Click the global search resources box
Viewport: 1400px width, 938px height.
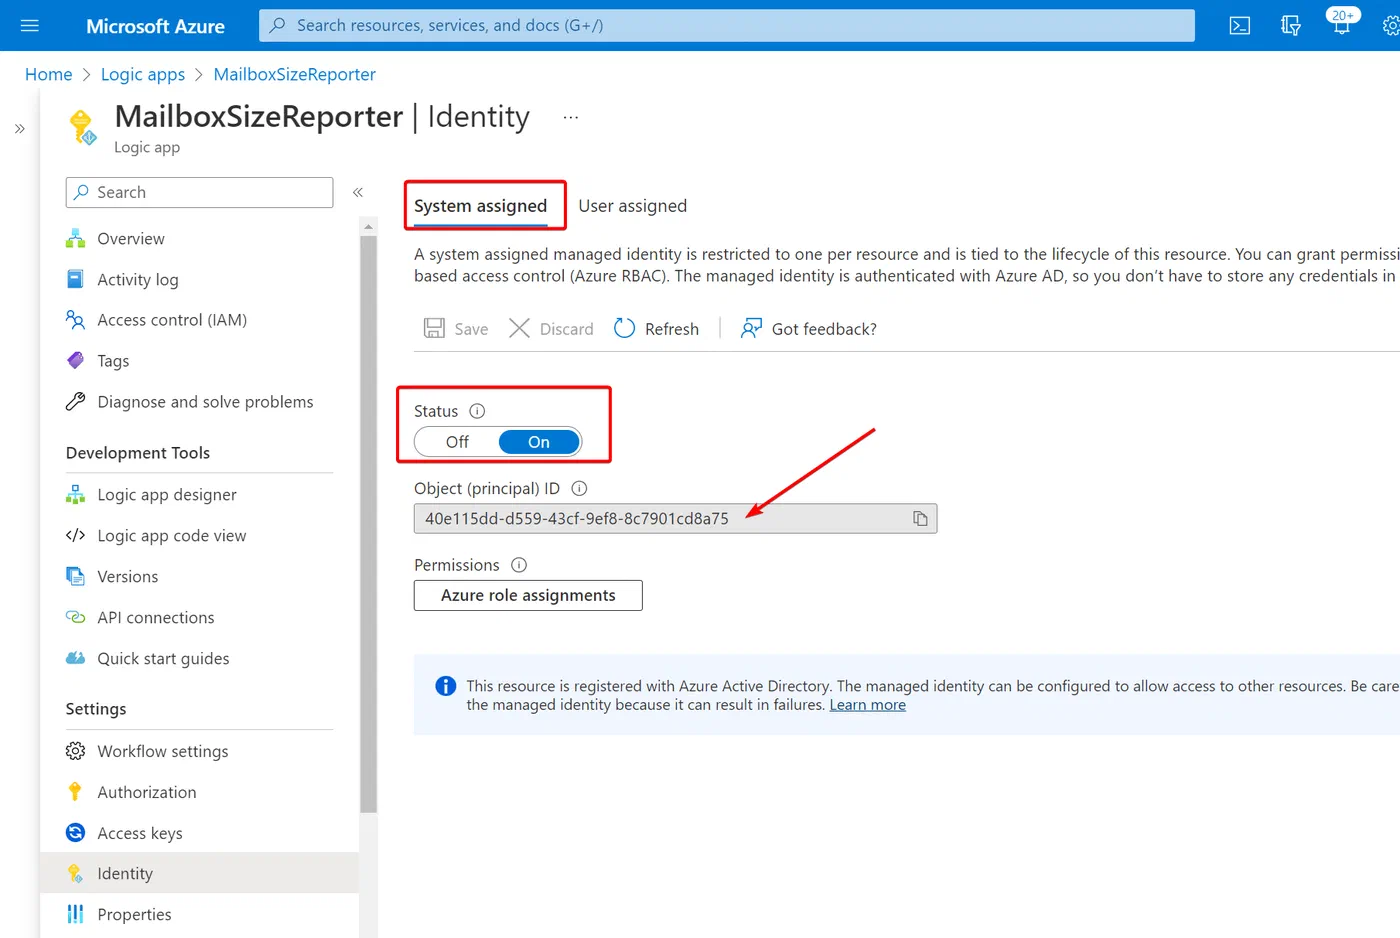(x=727, y=25)
